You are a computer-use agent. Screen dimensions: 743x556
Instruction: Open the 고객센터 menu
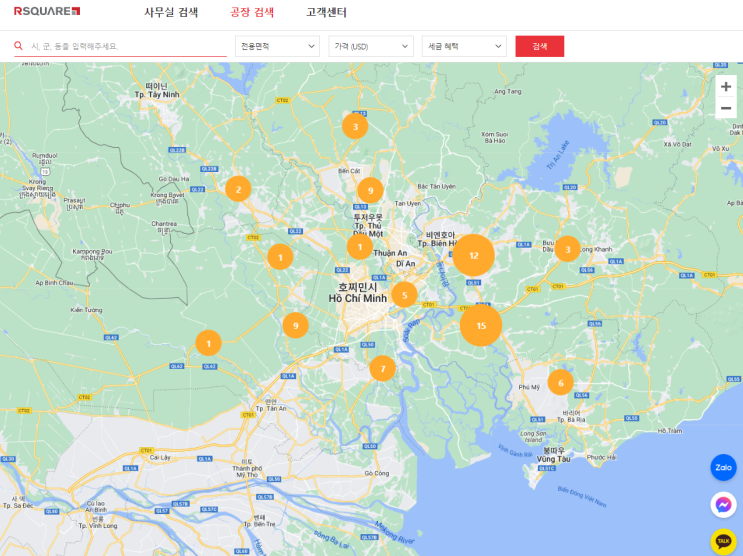[326, 12]
